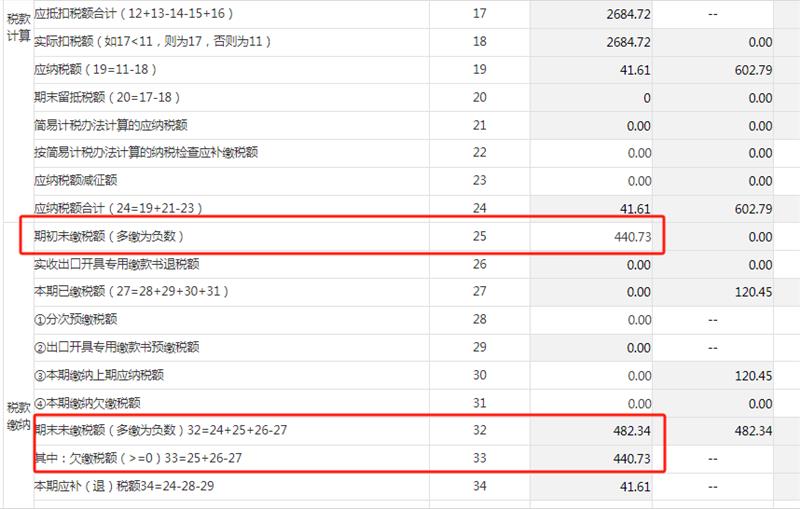800x509 pixels.
Task: Click the 41.61 amount in row 34
Action: coord(635,486)
